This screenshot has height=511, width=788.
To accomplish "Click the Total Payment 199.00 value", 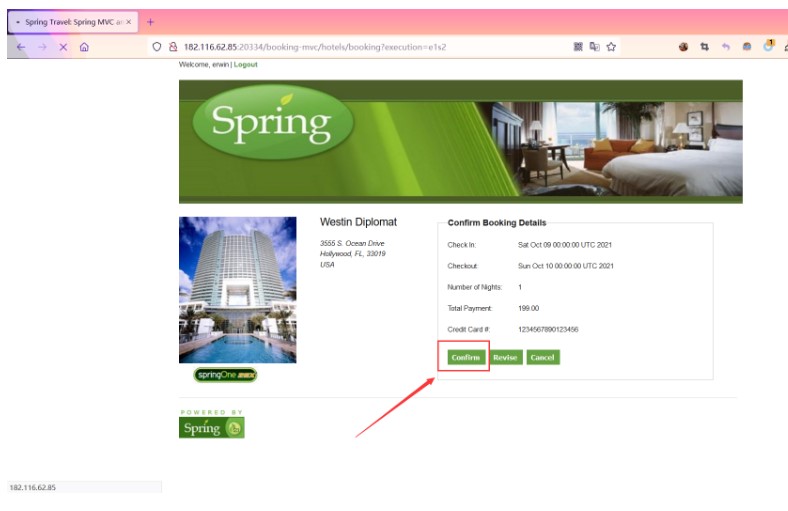I will click(x=528, y=308).
